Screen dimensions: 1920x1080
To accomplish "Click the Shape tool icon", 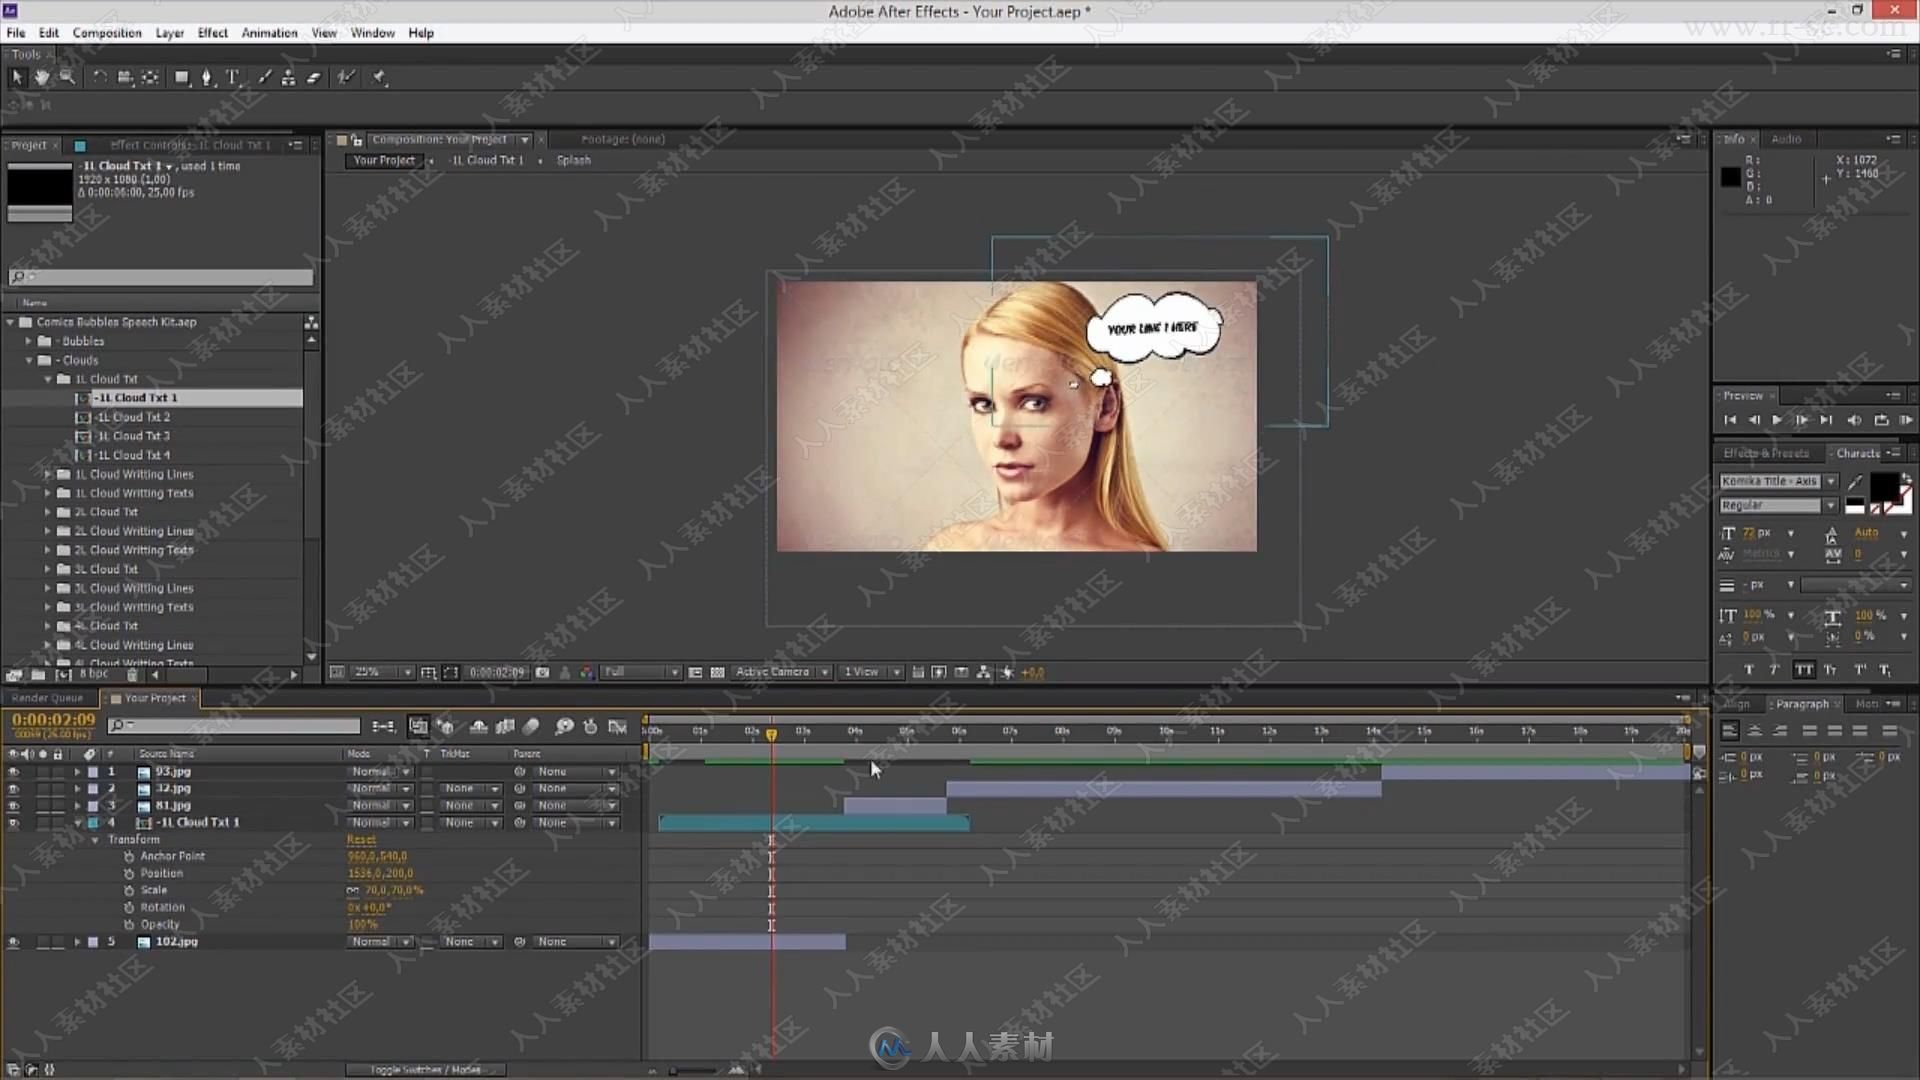I will tap(181, 76).
